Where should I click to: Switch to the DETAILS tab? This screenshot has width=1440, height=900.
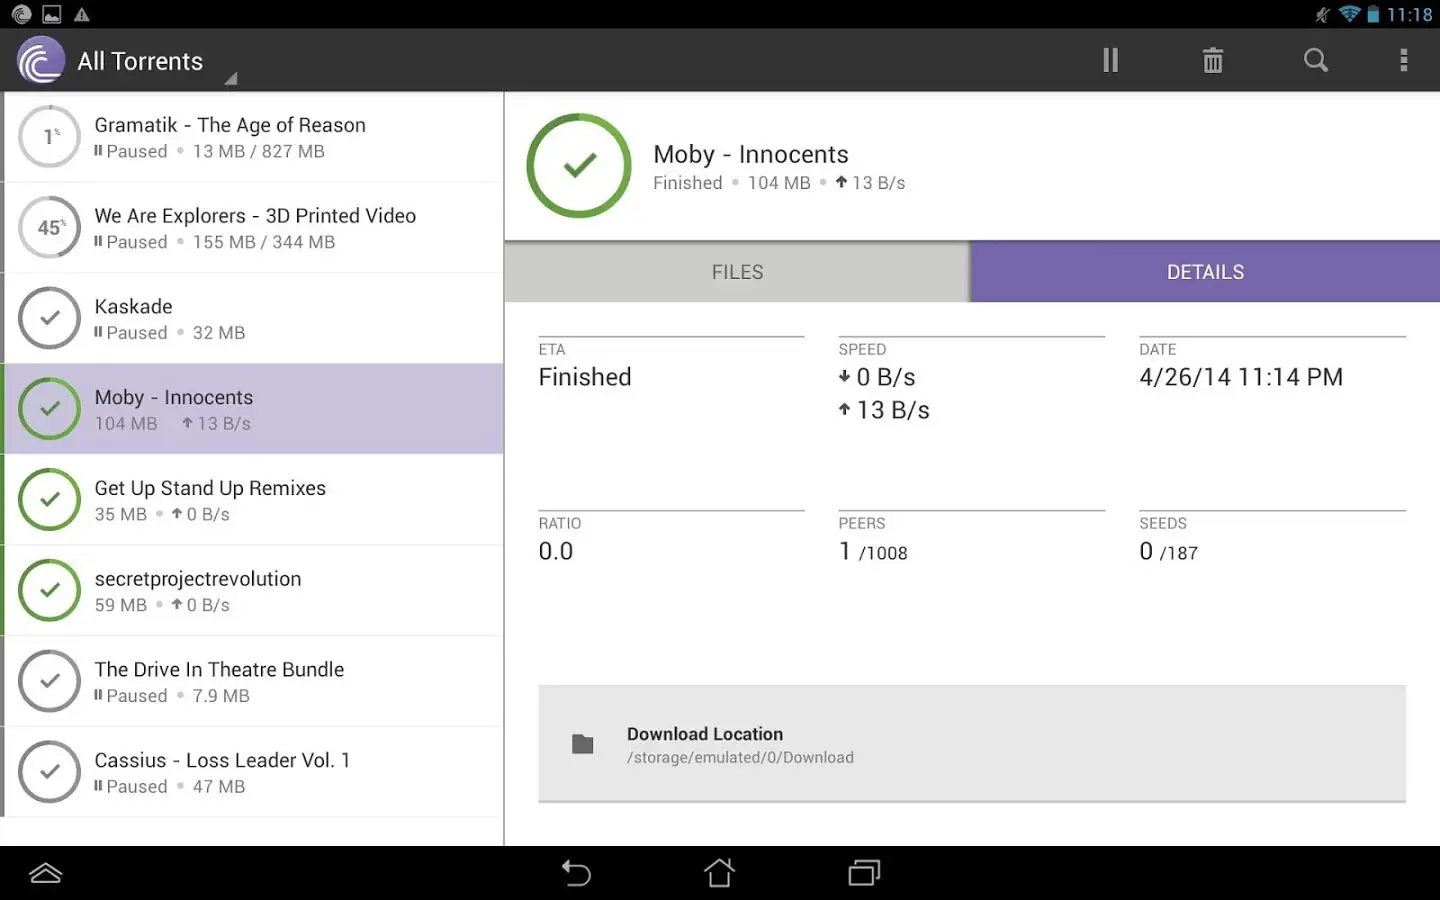point(1205,272)
